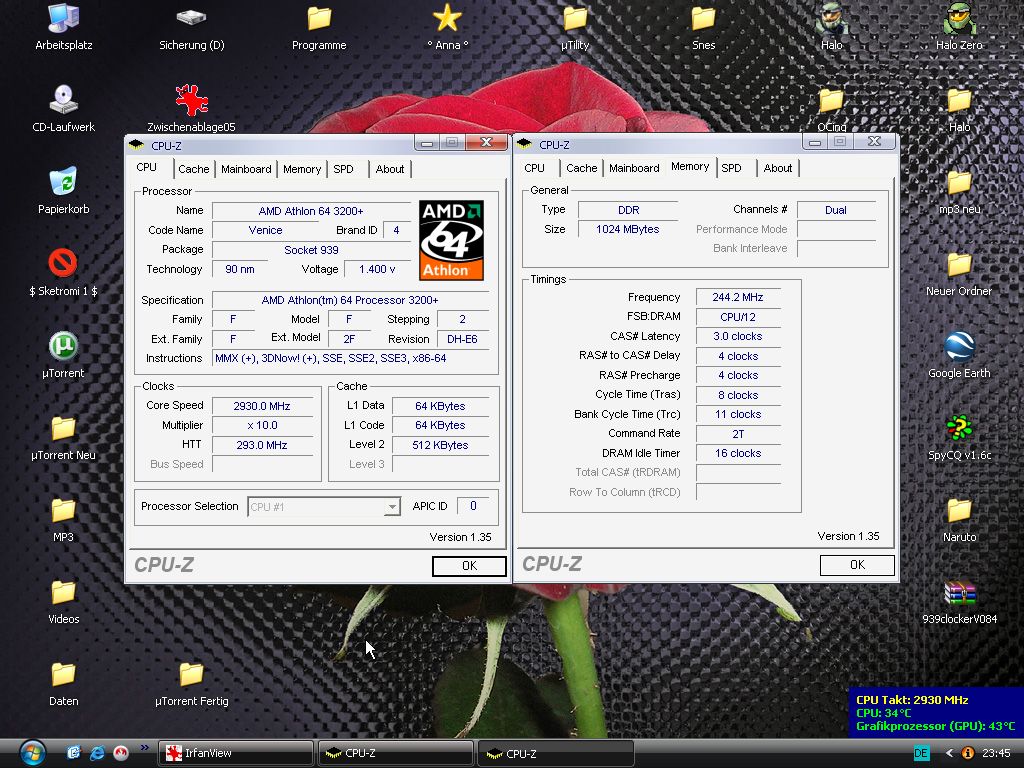The width and height of the screenshot is (1024, 768).
Task: Click the '1024 MBytes' size value
Action: tap(628, 229)
